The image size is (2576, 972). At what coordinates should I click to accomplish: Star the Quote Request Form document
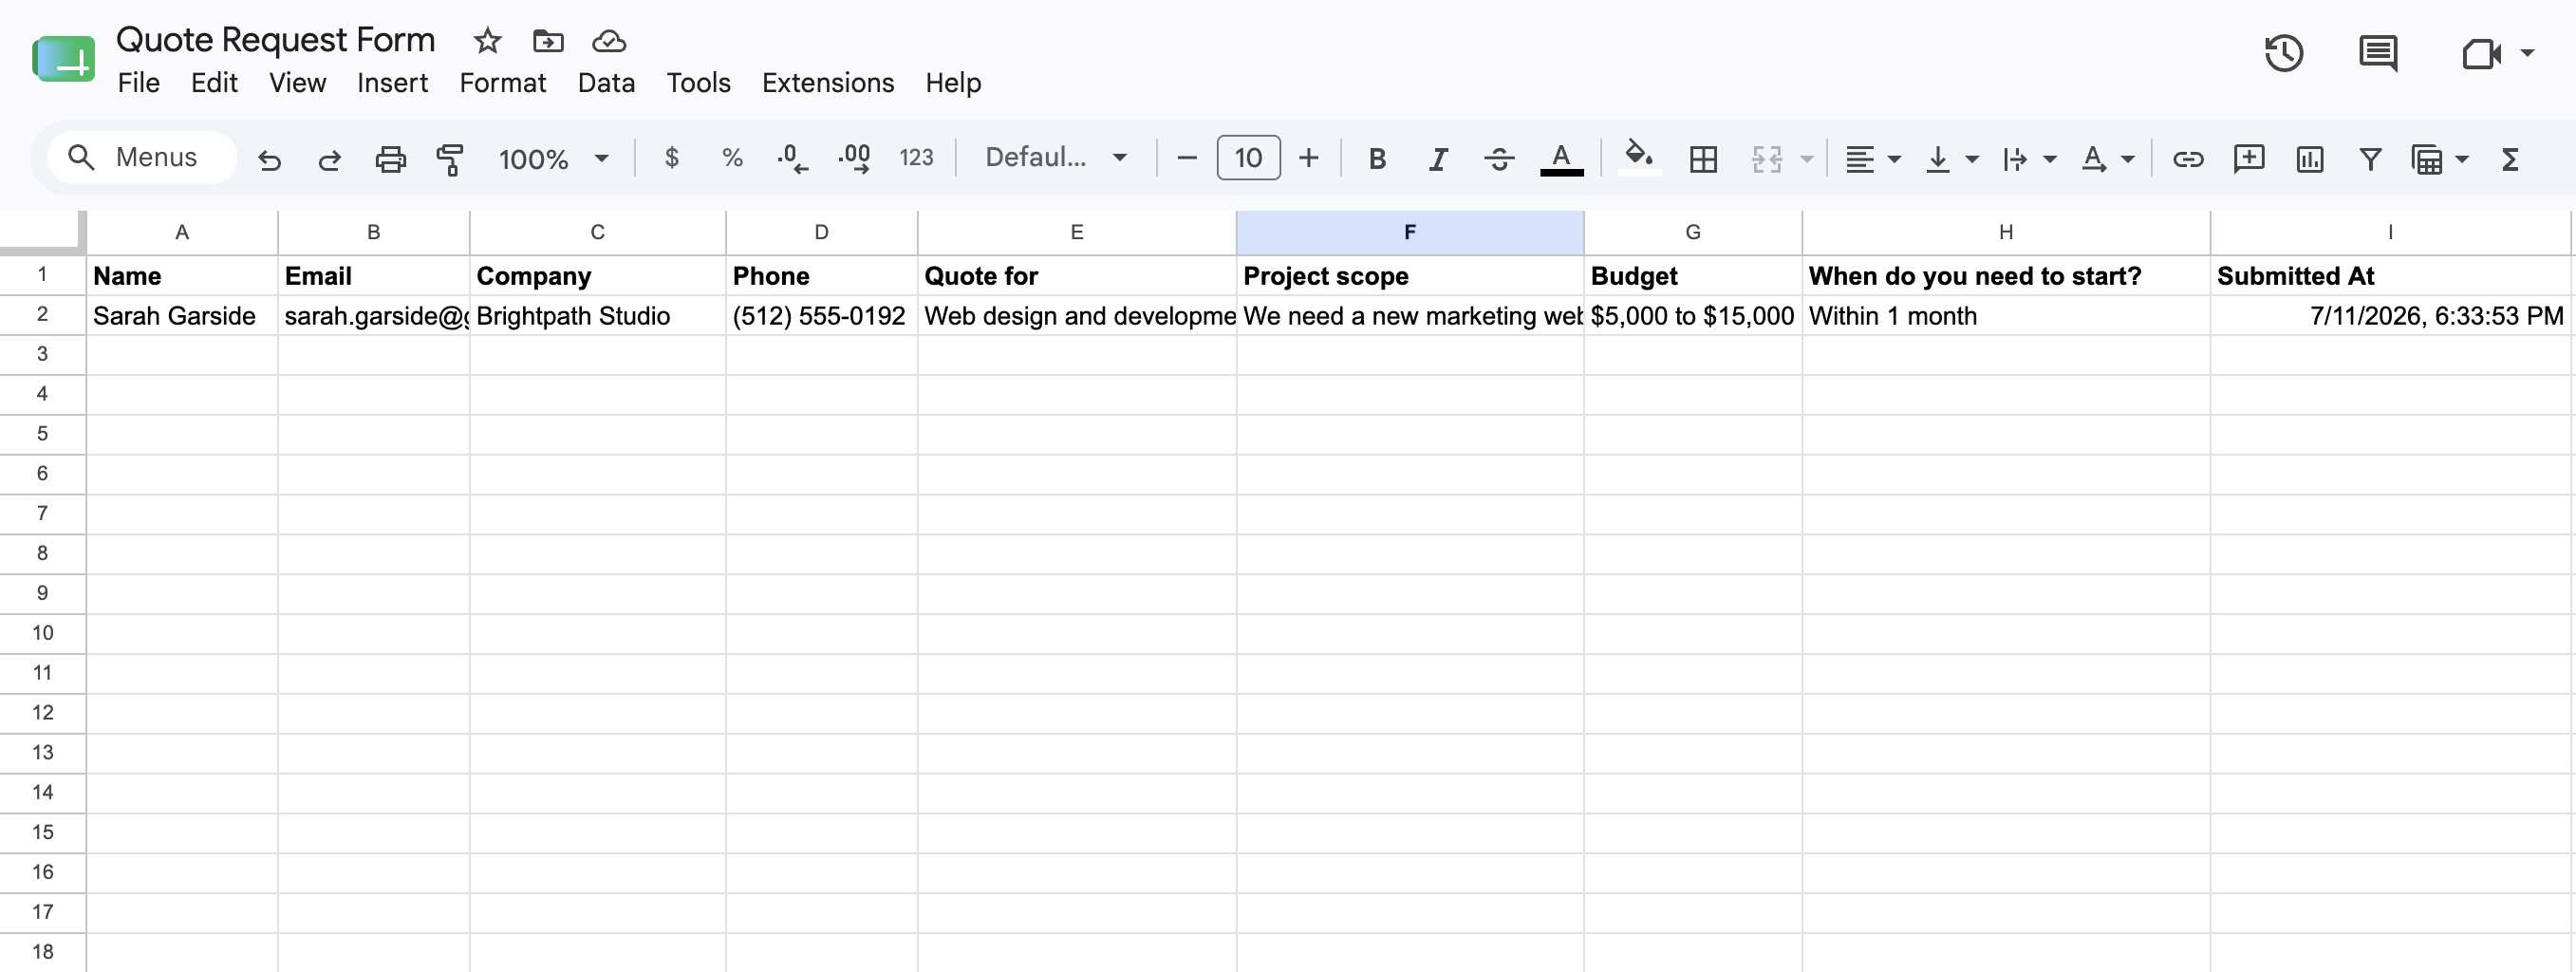point(487,41)
